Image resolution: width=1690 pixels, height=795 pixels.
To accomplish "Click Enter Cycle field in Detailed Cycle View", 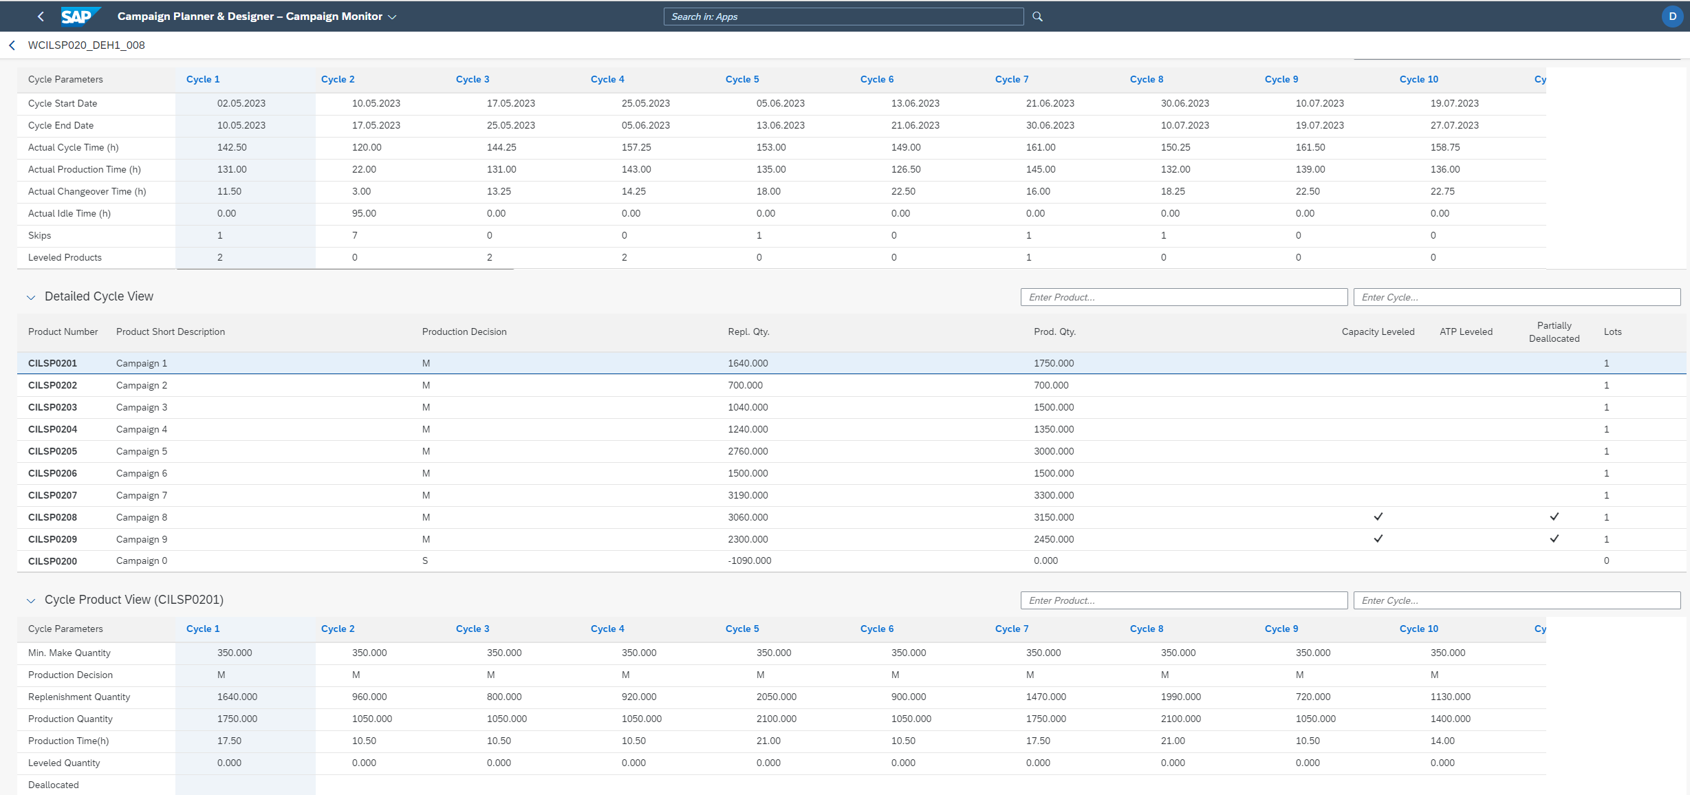I will click(x=1516, y=297).
